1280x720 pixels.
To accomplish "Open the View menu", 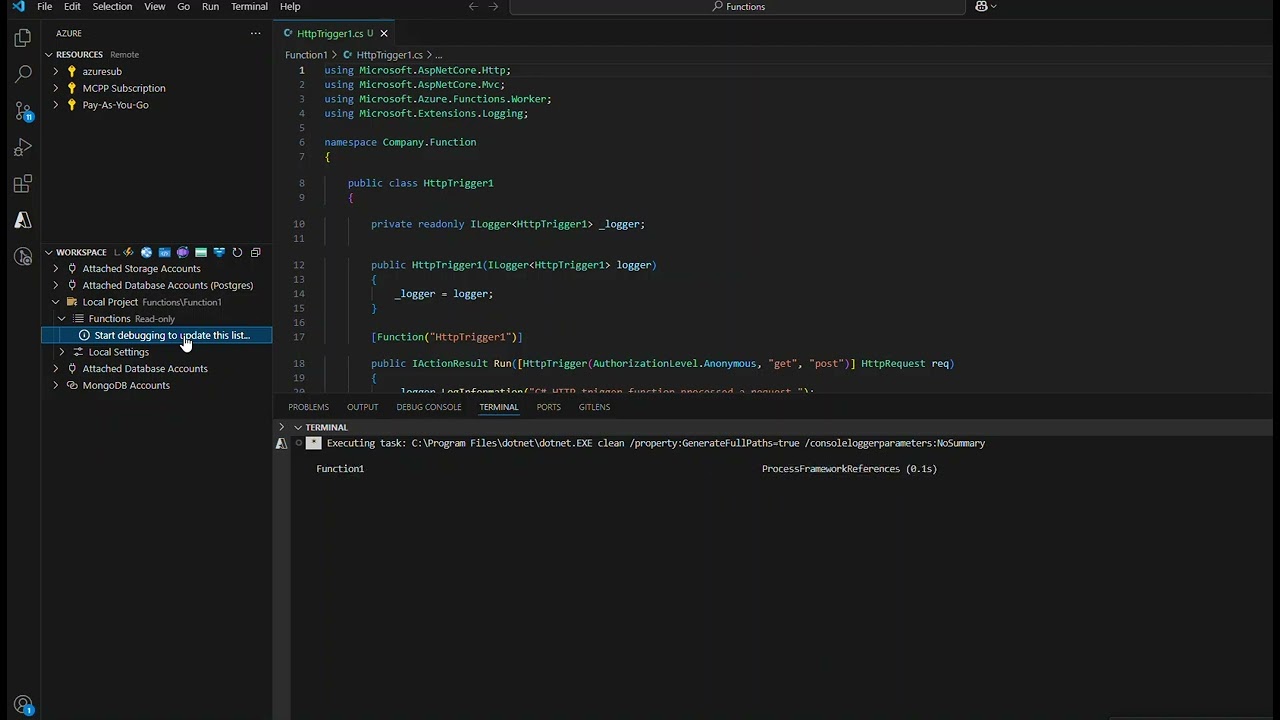I will point(154,6).
